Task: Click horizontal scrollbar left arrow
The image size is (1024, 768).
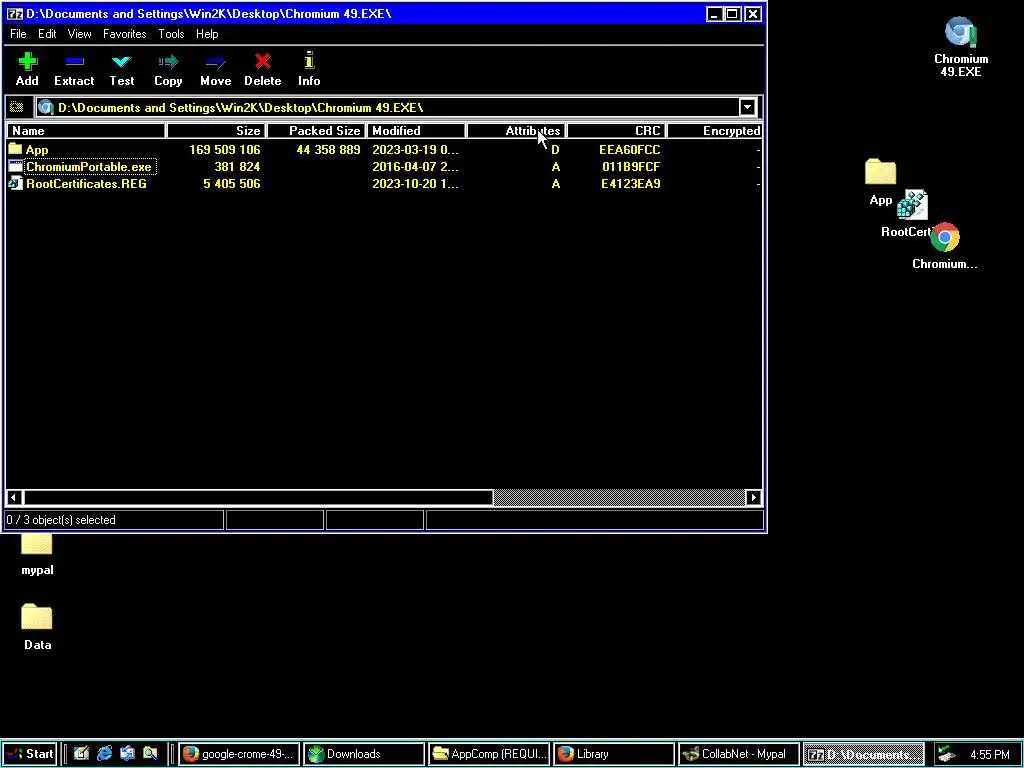Action: pos(13,498)
